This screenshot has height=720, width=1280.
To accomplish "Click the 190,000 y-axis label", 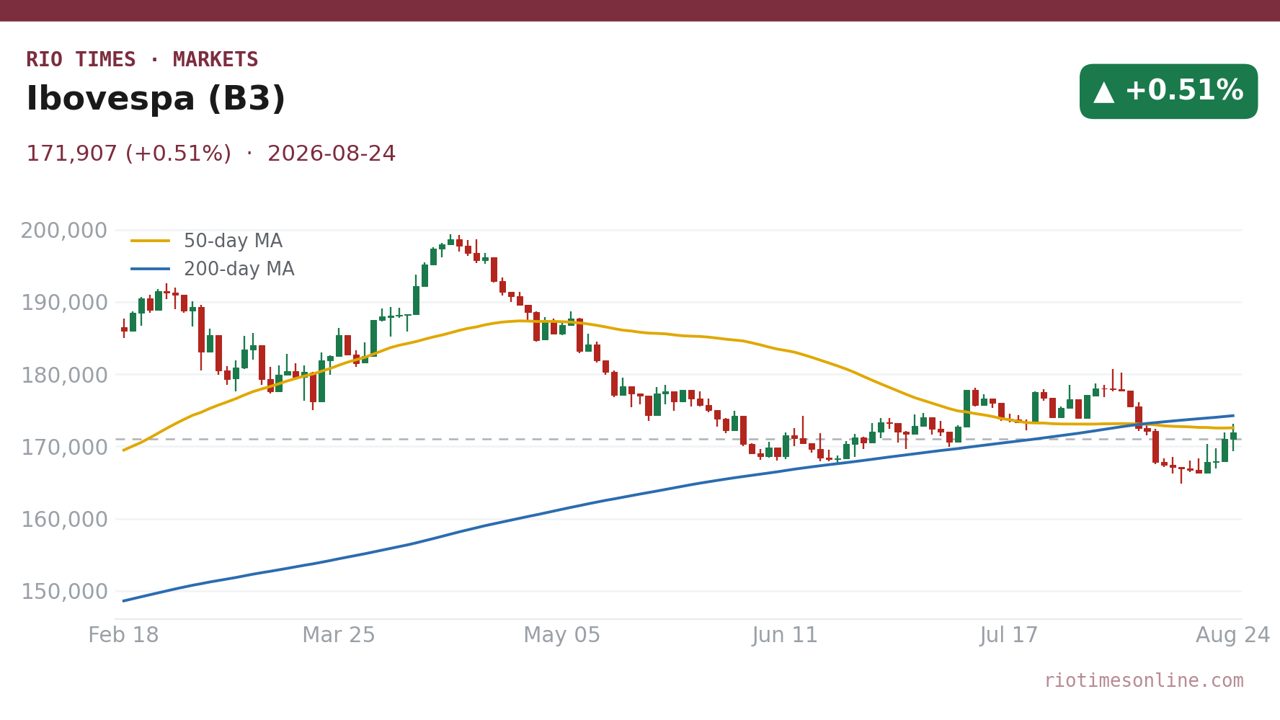I will point(64,303).
